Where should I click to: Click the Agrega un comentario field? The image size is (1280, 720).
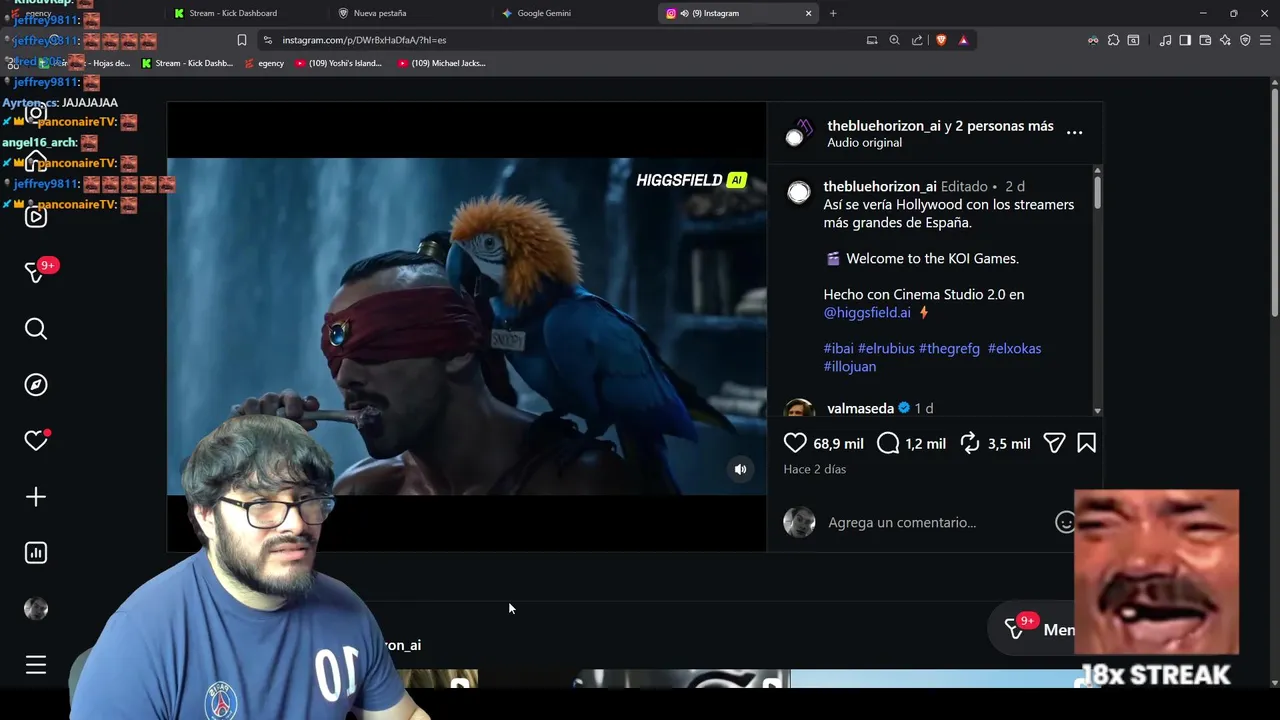click(902, 522)
